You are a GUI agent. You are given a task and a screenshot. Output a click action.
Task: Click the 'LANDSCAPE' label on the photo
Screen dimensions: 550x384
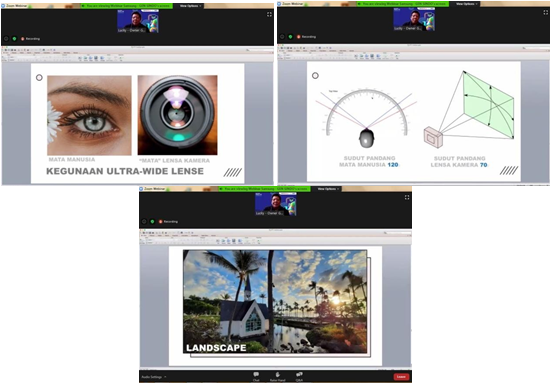click(x=216, y=348)
